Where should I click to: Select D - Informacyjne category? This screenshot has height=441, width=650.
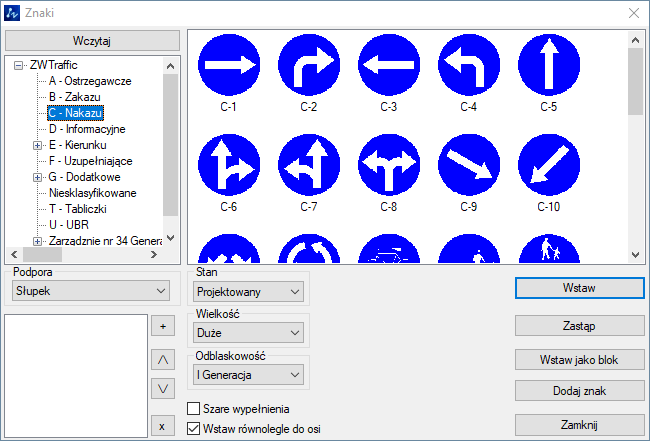pyautogui.click(x=87, y=129)
